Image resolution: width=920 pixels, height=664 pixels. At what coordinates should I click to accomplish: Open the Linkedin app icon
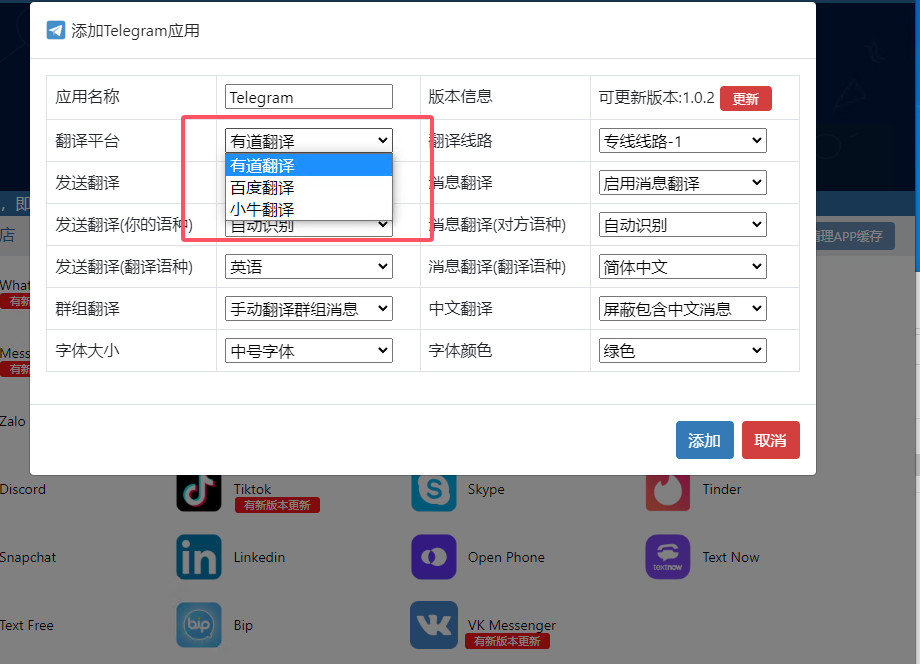tap(199, 557)
